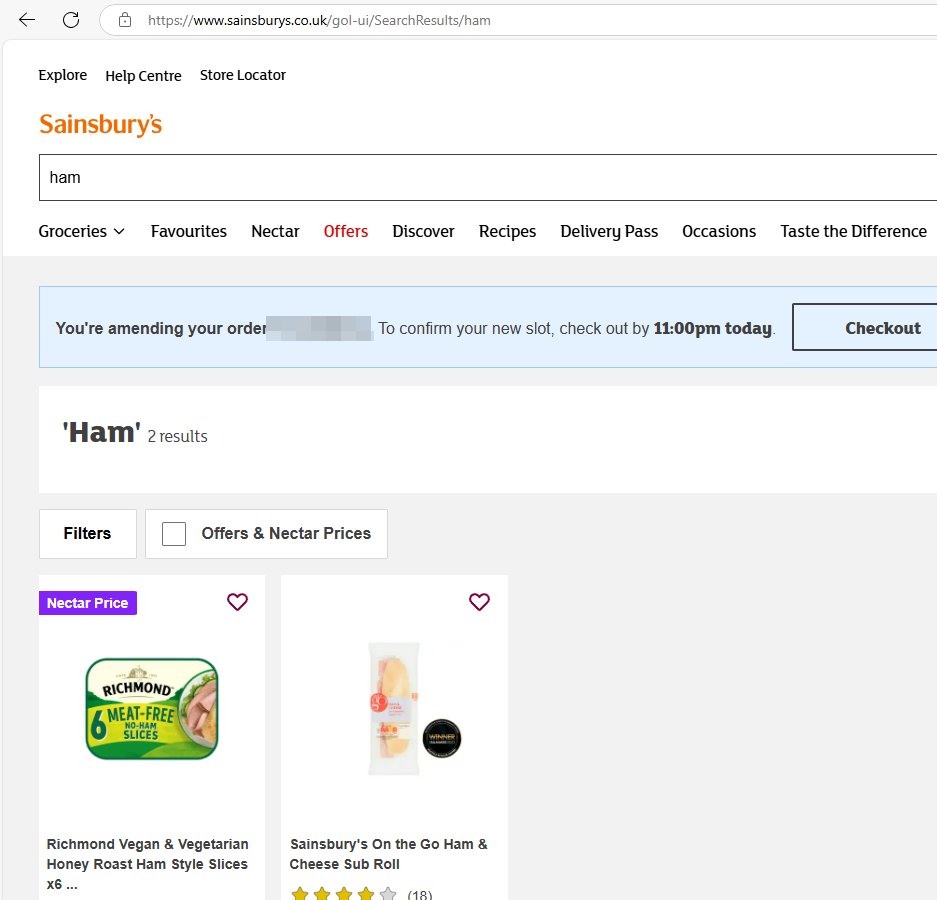Click the Checkout button
Viewport: 937px width, 900px height.
(865, 327)
